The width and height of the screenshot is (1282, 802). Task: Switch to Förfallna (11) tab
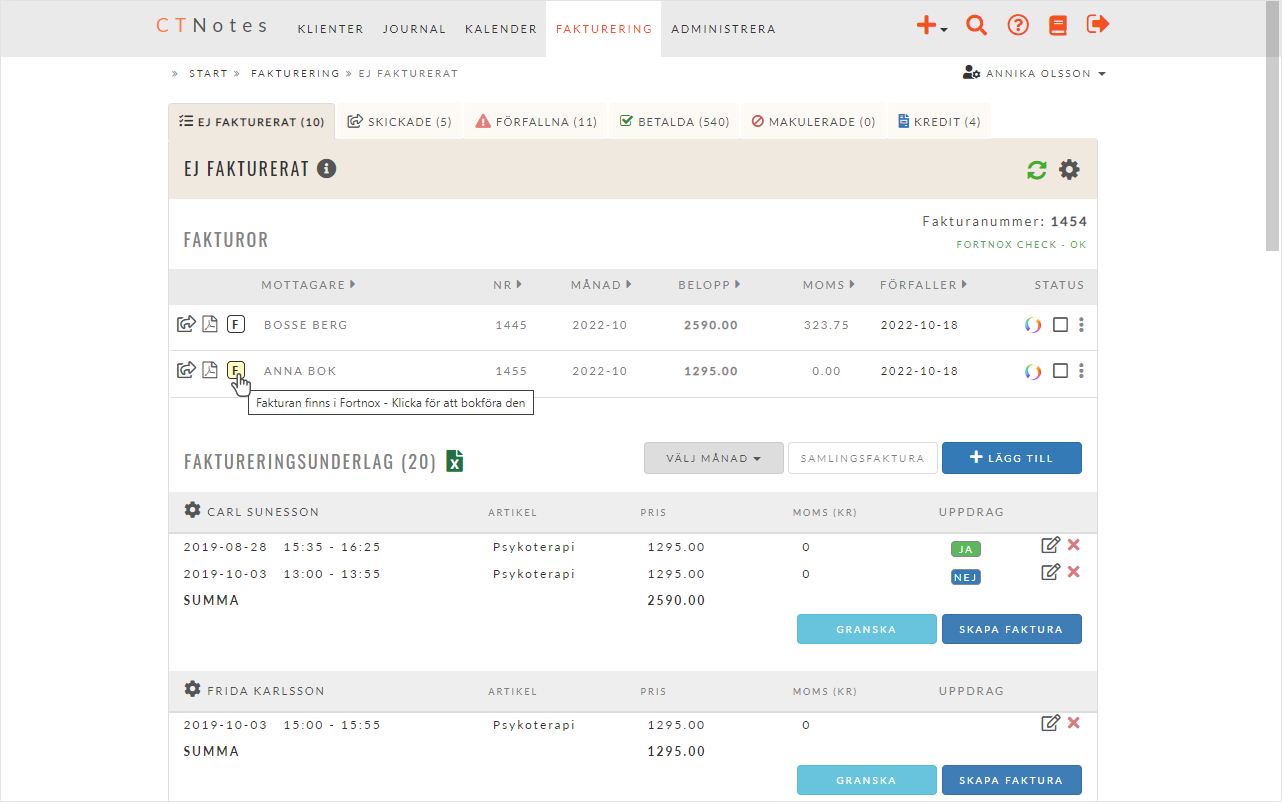[536, 121]
